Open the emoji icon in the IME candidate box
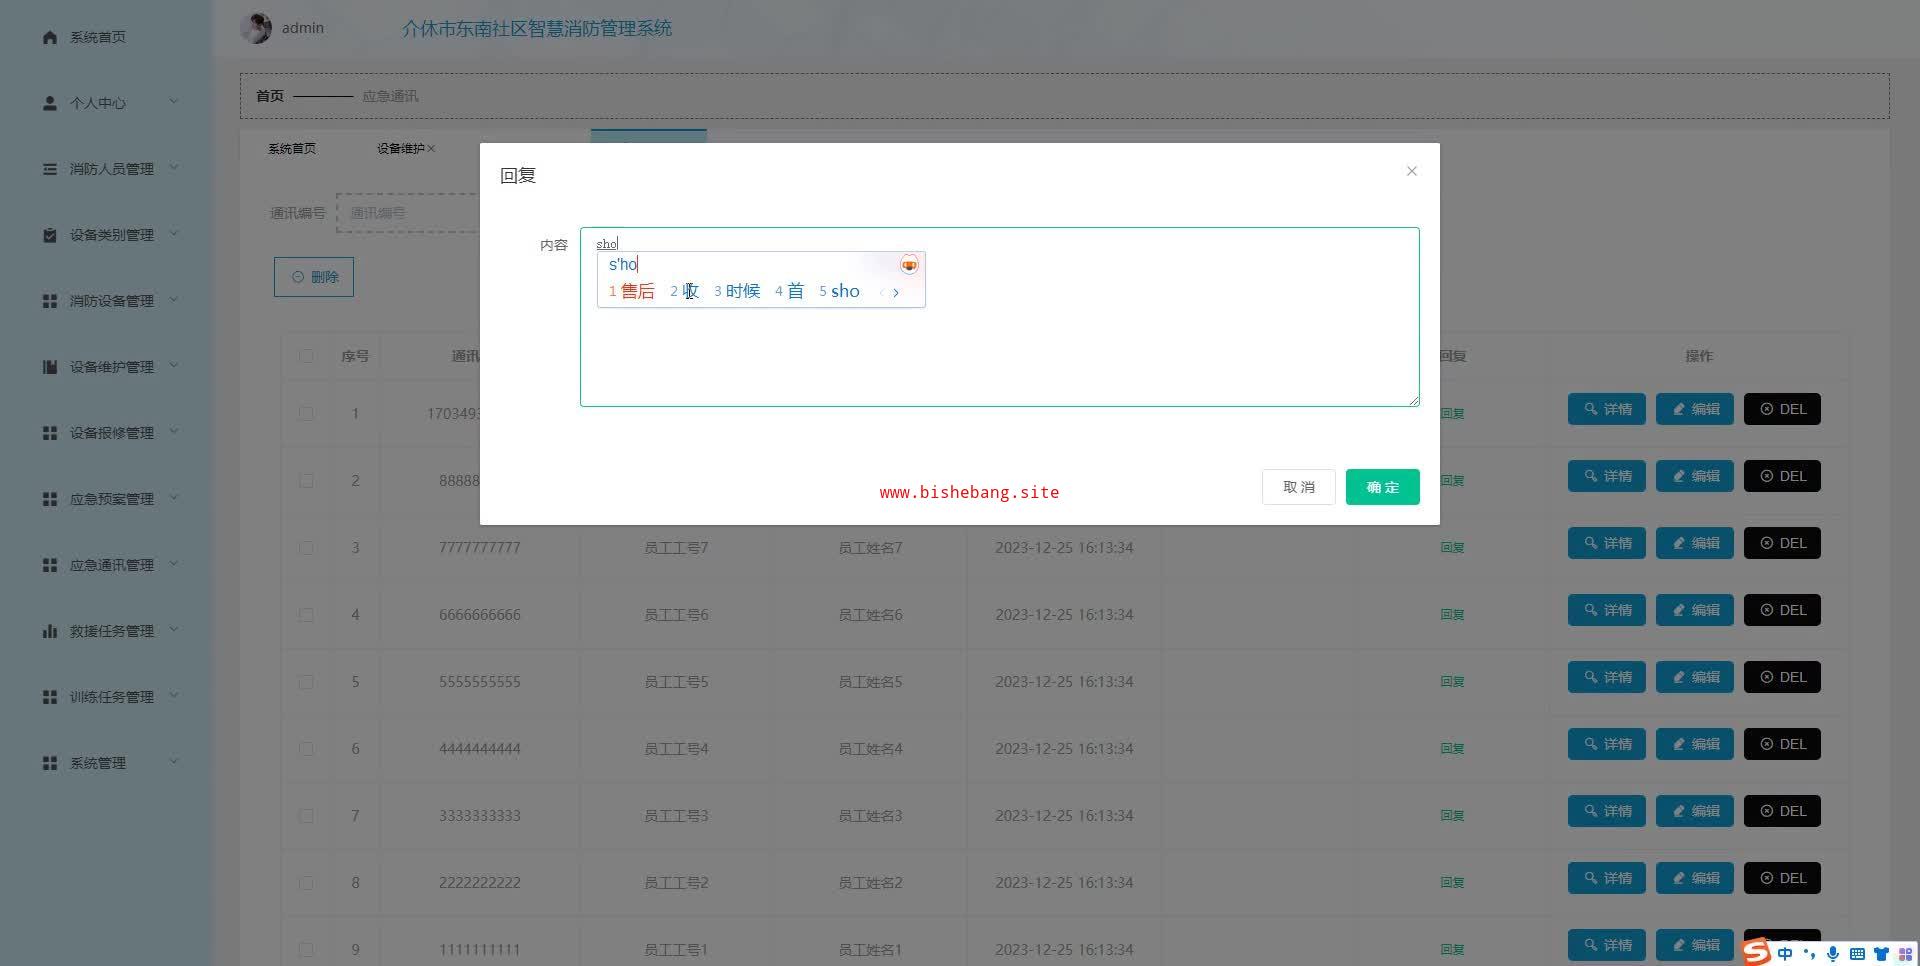 909,265
